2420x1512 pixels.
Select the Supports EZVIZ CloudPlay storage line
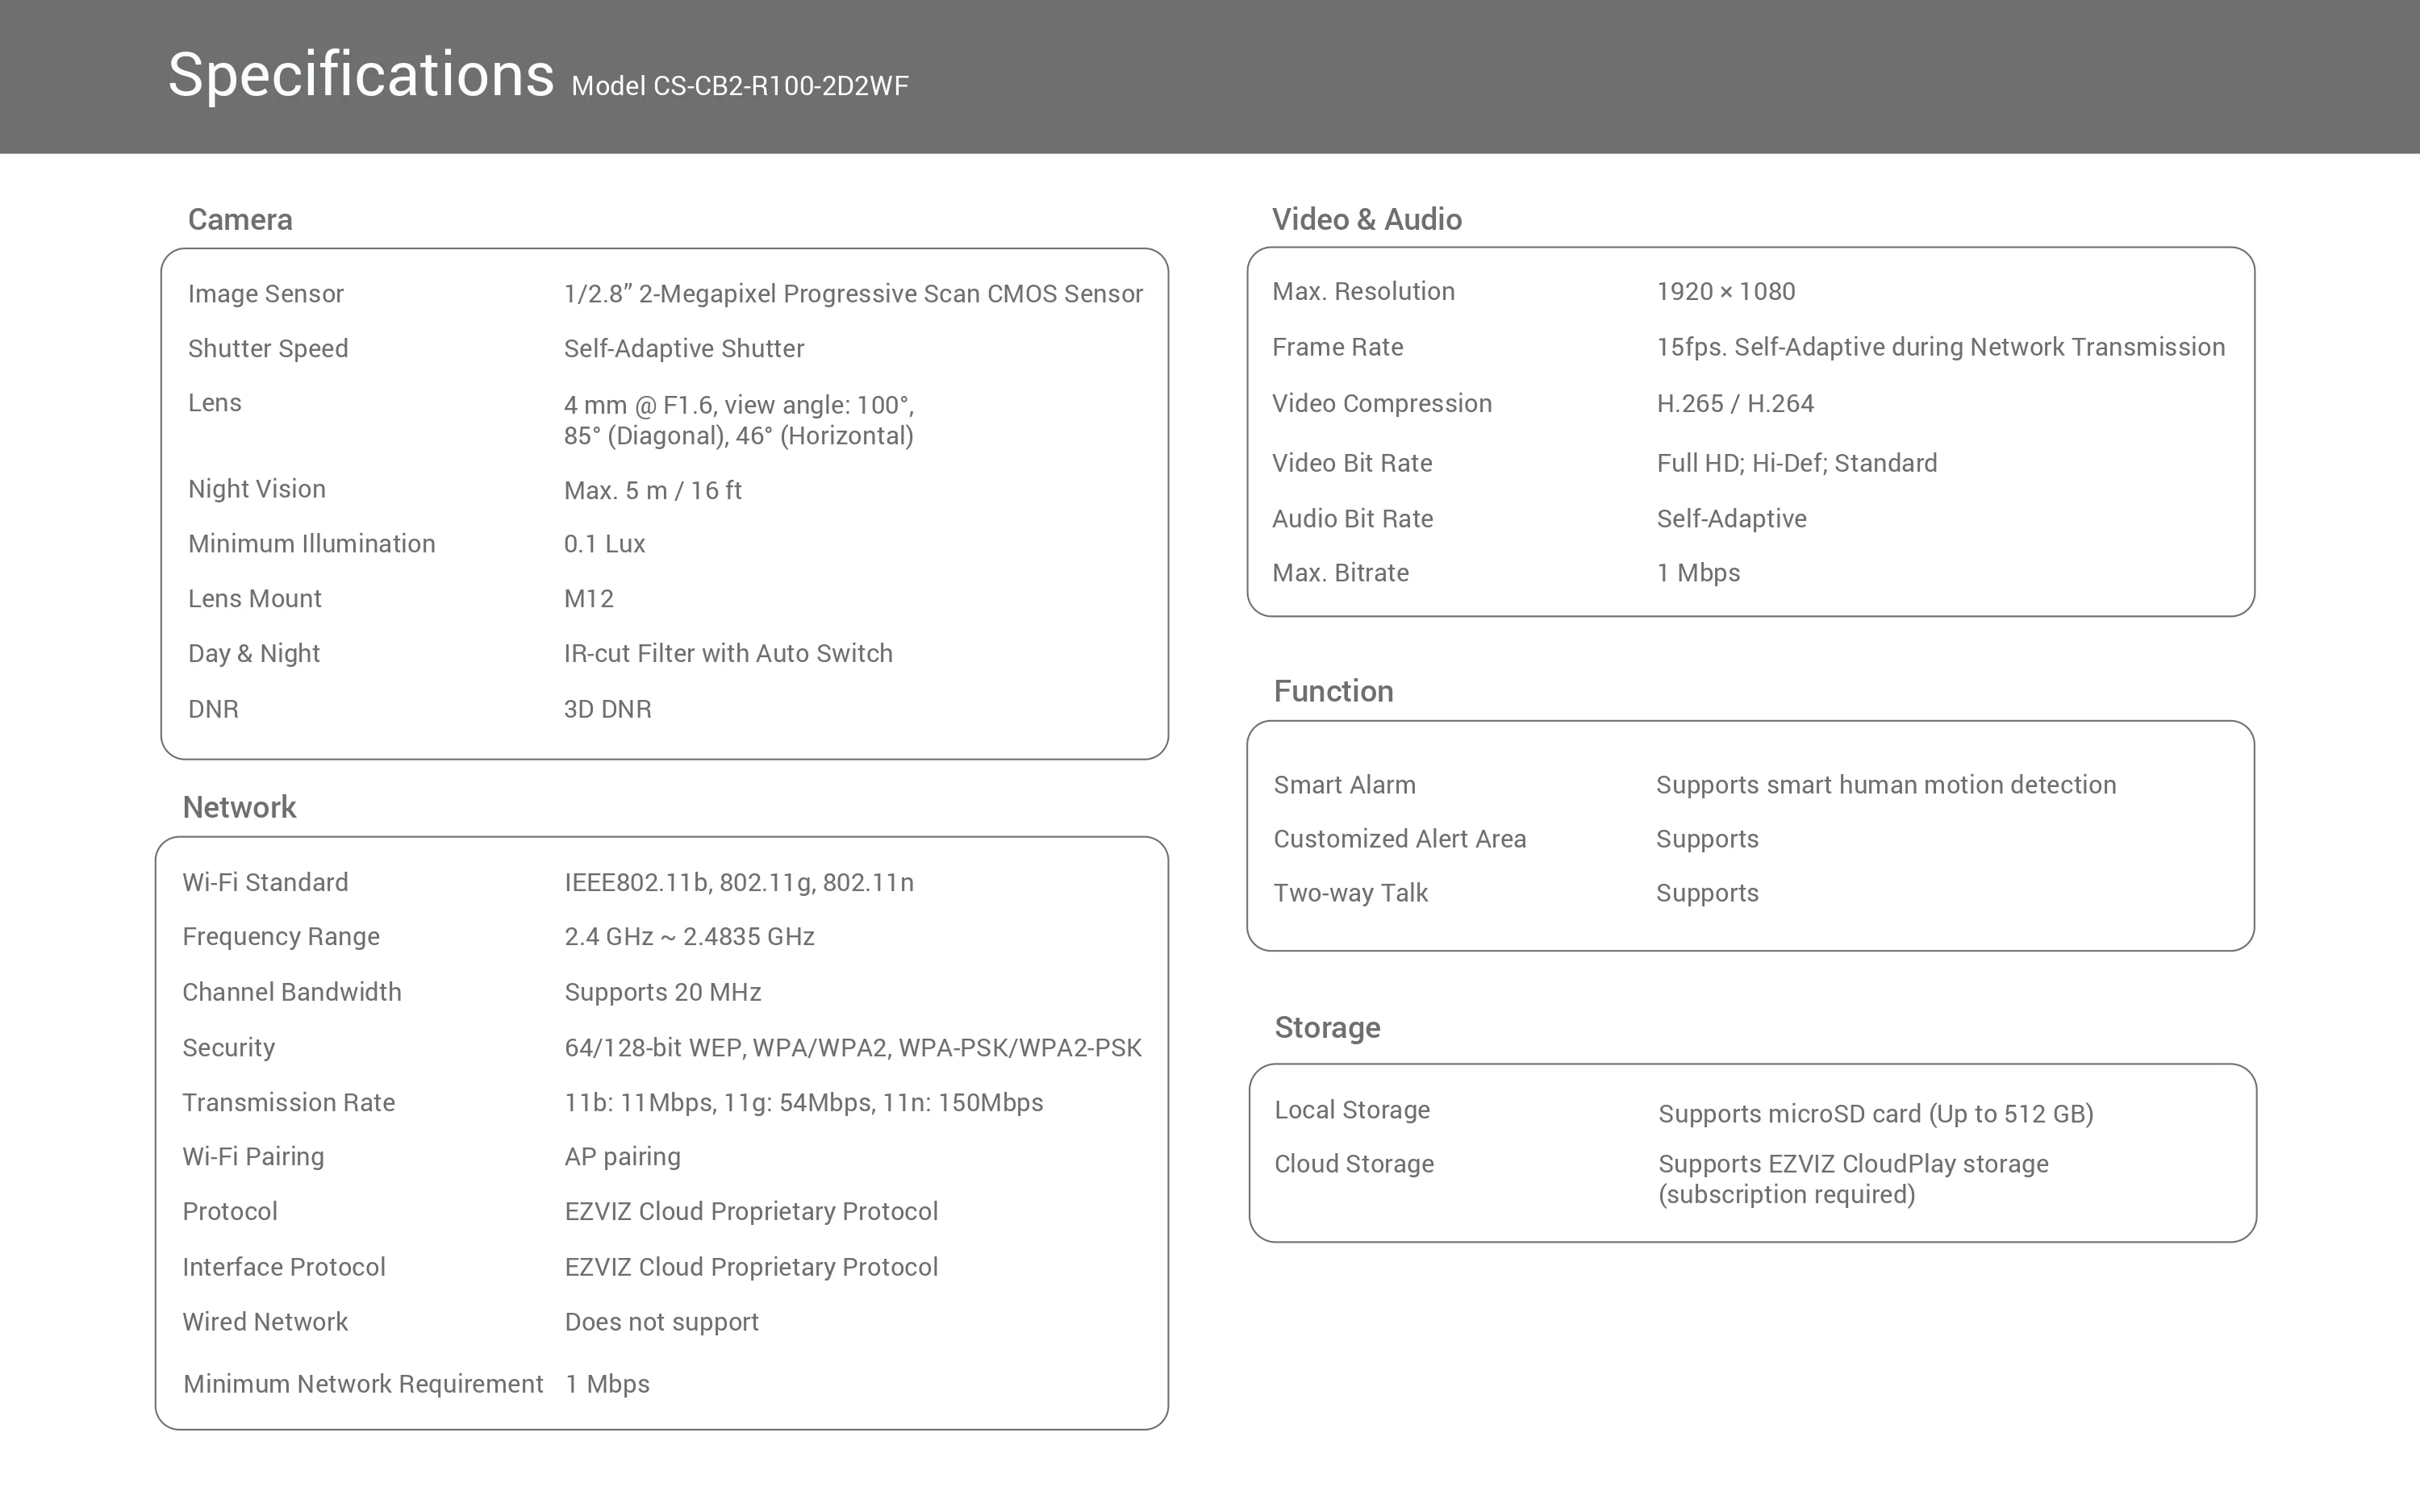click(1854, 1164)
